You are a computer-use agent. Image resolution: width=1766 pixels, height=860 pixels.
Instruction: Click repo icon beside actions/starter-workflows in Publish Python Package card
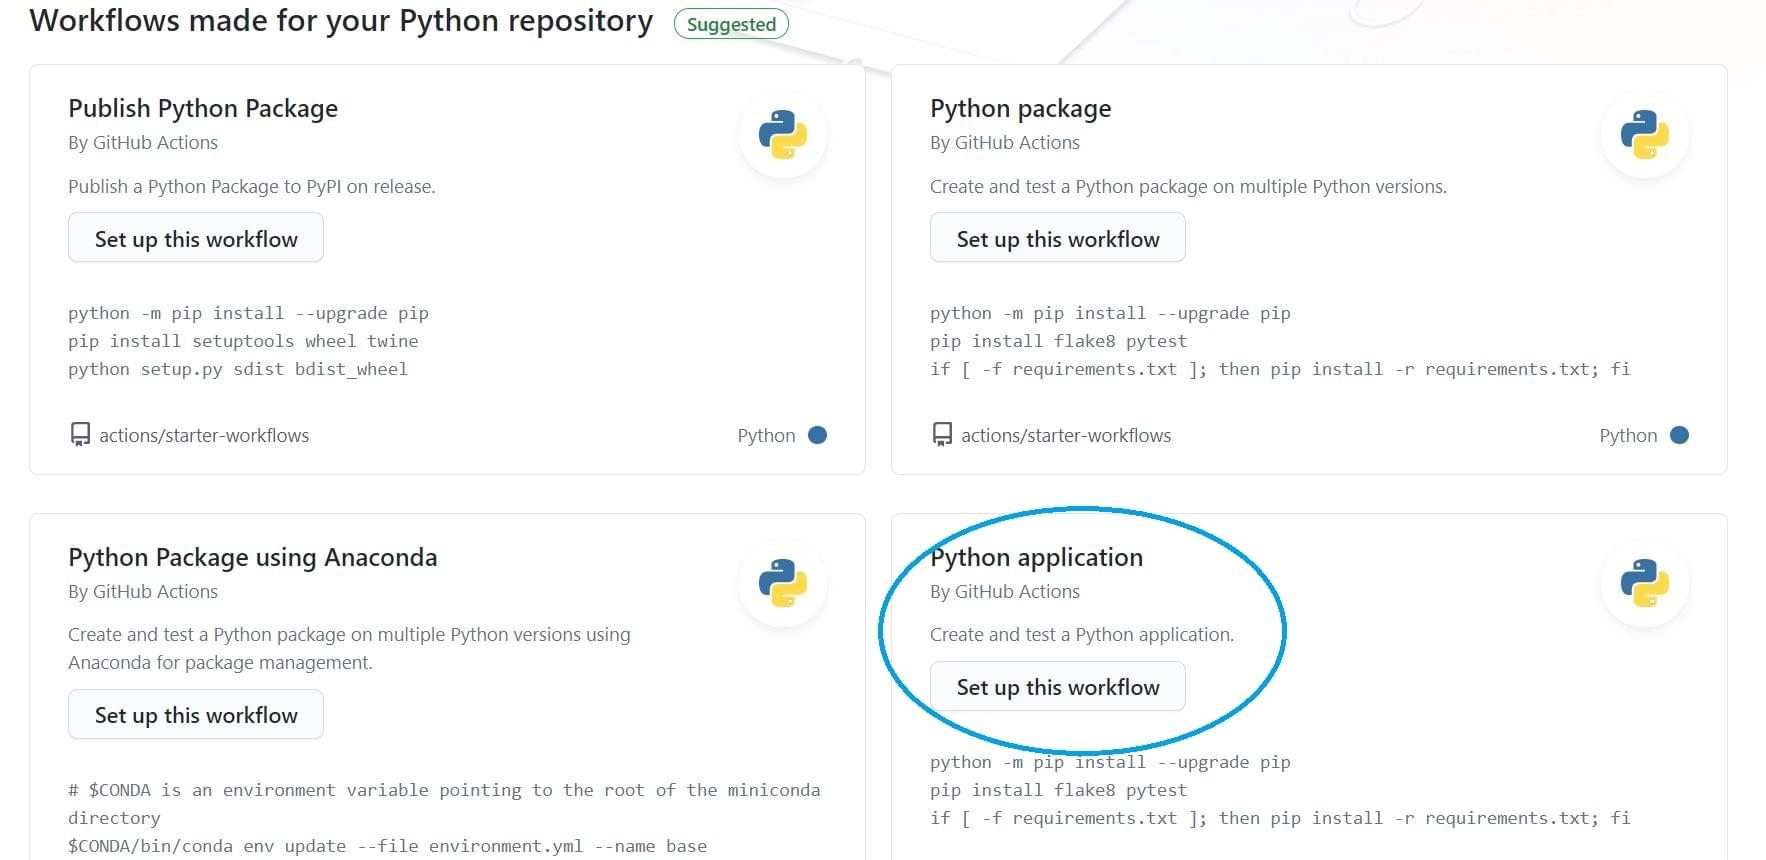(x=80, y=435)
